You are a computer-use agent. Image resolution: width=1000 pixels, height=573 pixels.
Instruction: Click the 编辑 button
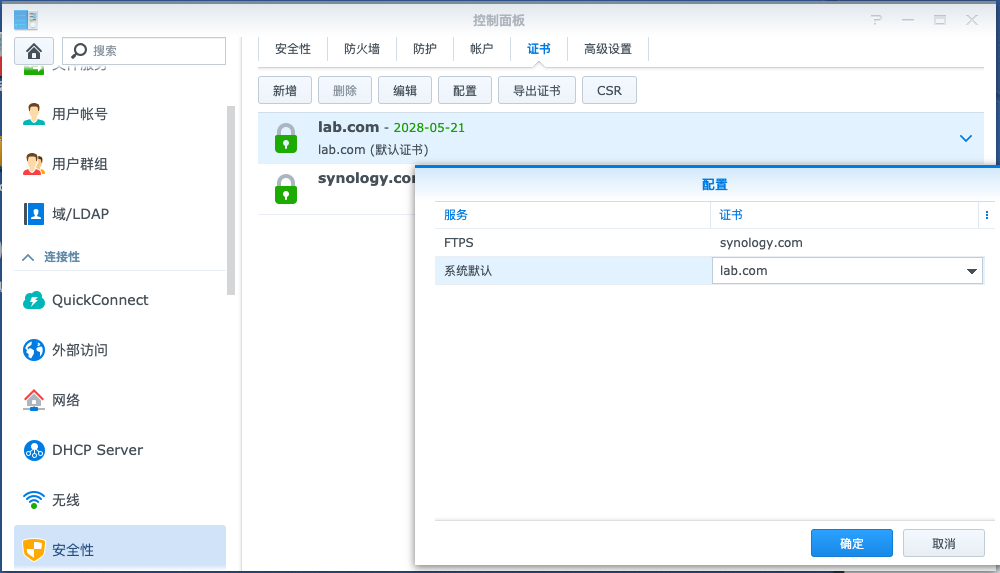pos(405,91)
